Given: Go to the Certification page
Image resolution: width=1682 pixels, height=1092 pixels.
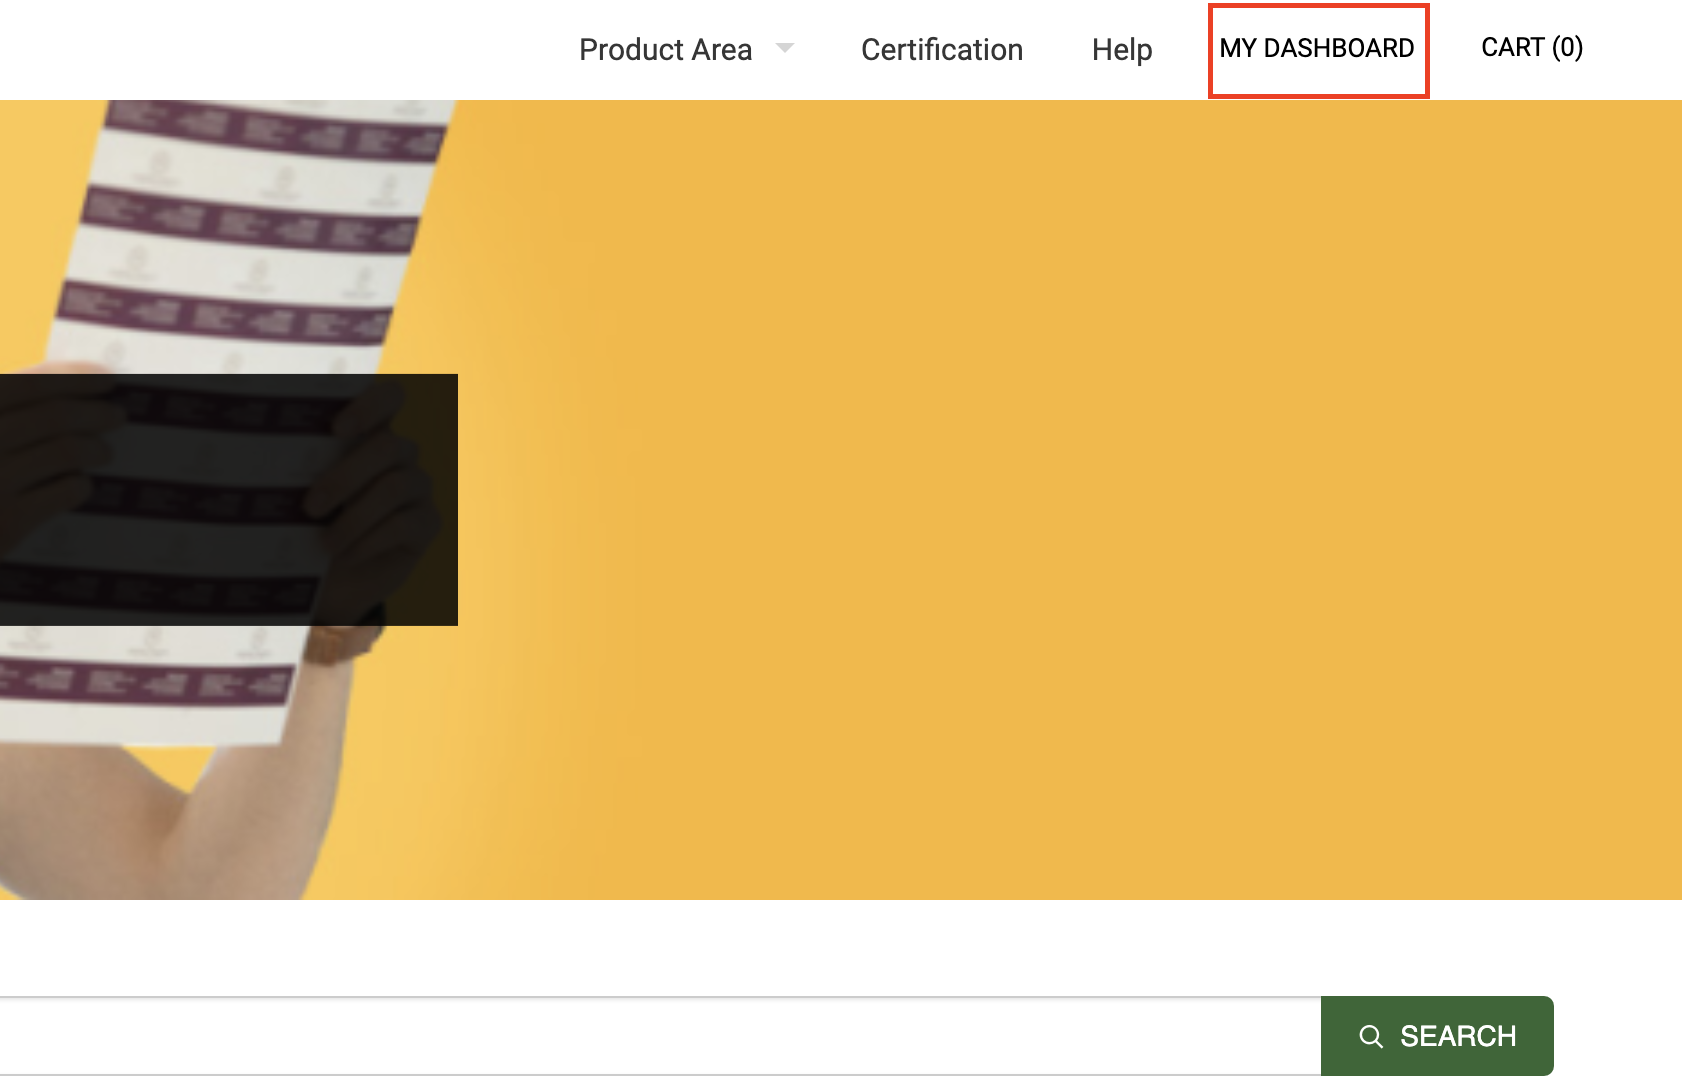Looking at the screenshot, I should coord(942,49).
